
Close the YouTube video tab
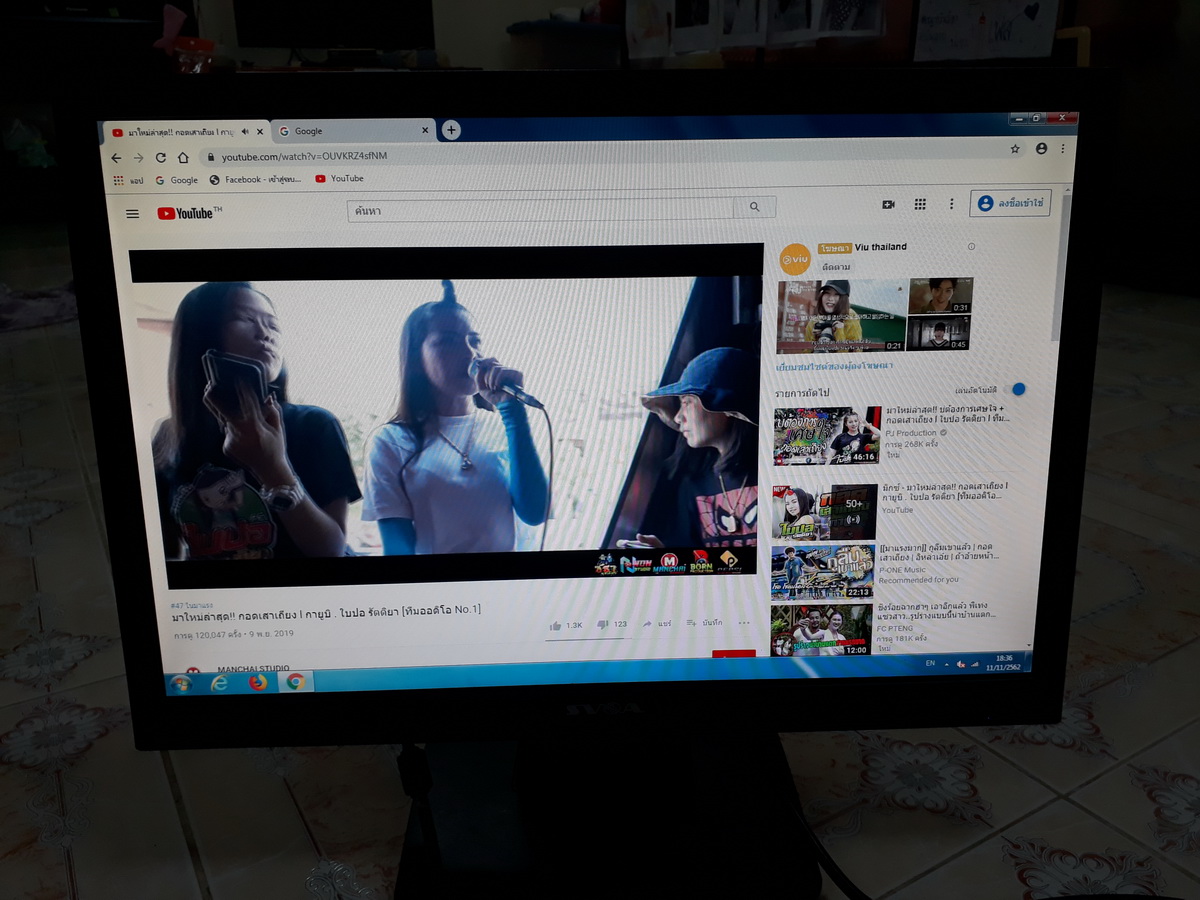click(260, 132)
